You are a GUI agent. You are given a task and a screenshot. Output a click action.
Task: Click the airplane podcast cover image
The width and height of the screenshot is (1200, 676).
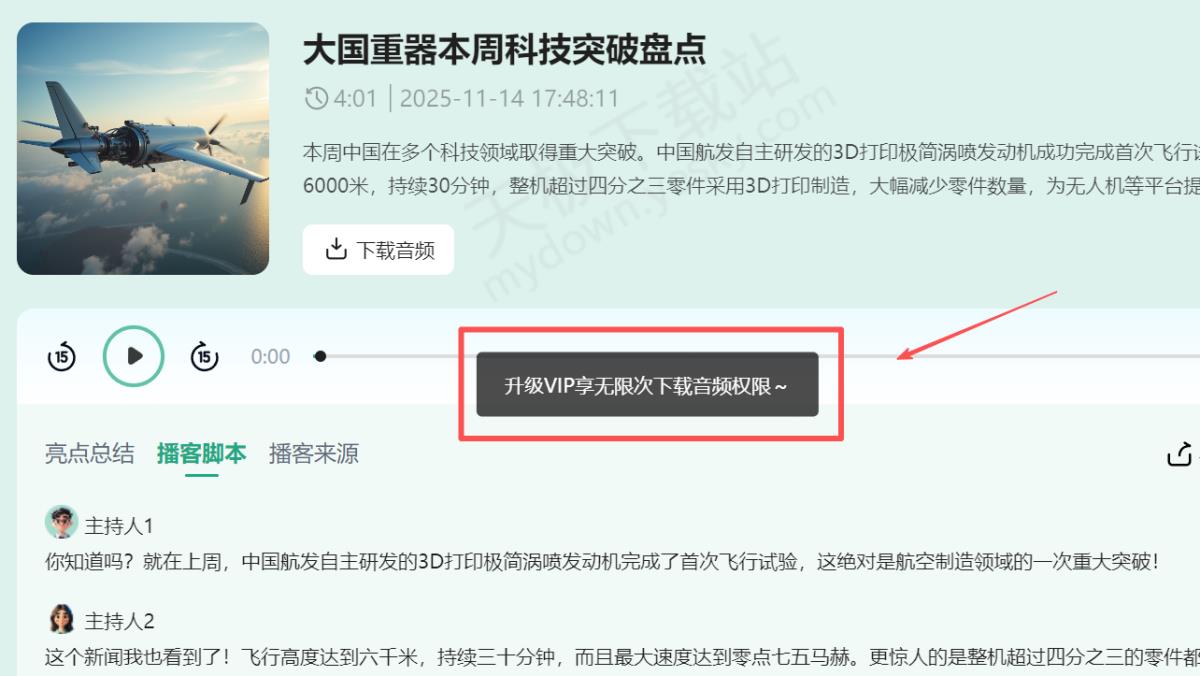(143, 148)
